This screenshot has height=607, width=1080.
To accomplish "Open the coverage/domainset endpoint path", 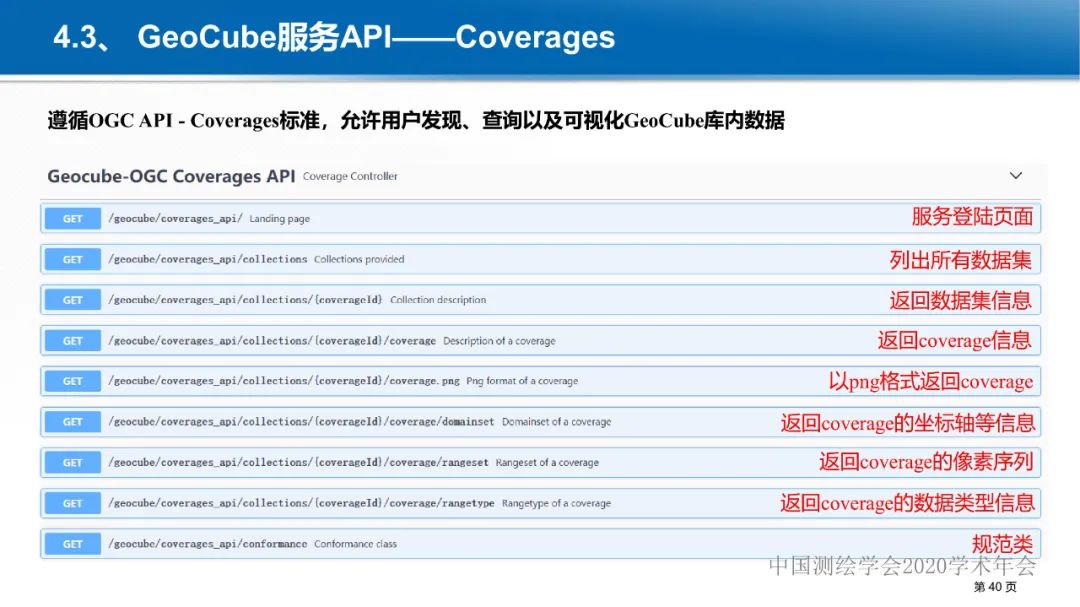I will 301,422.
